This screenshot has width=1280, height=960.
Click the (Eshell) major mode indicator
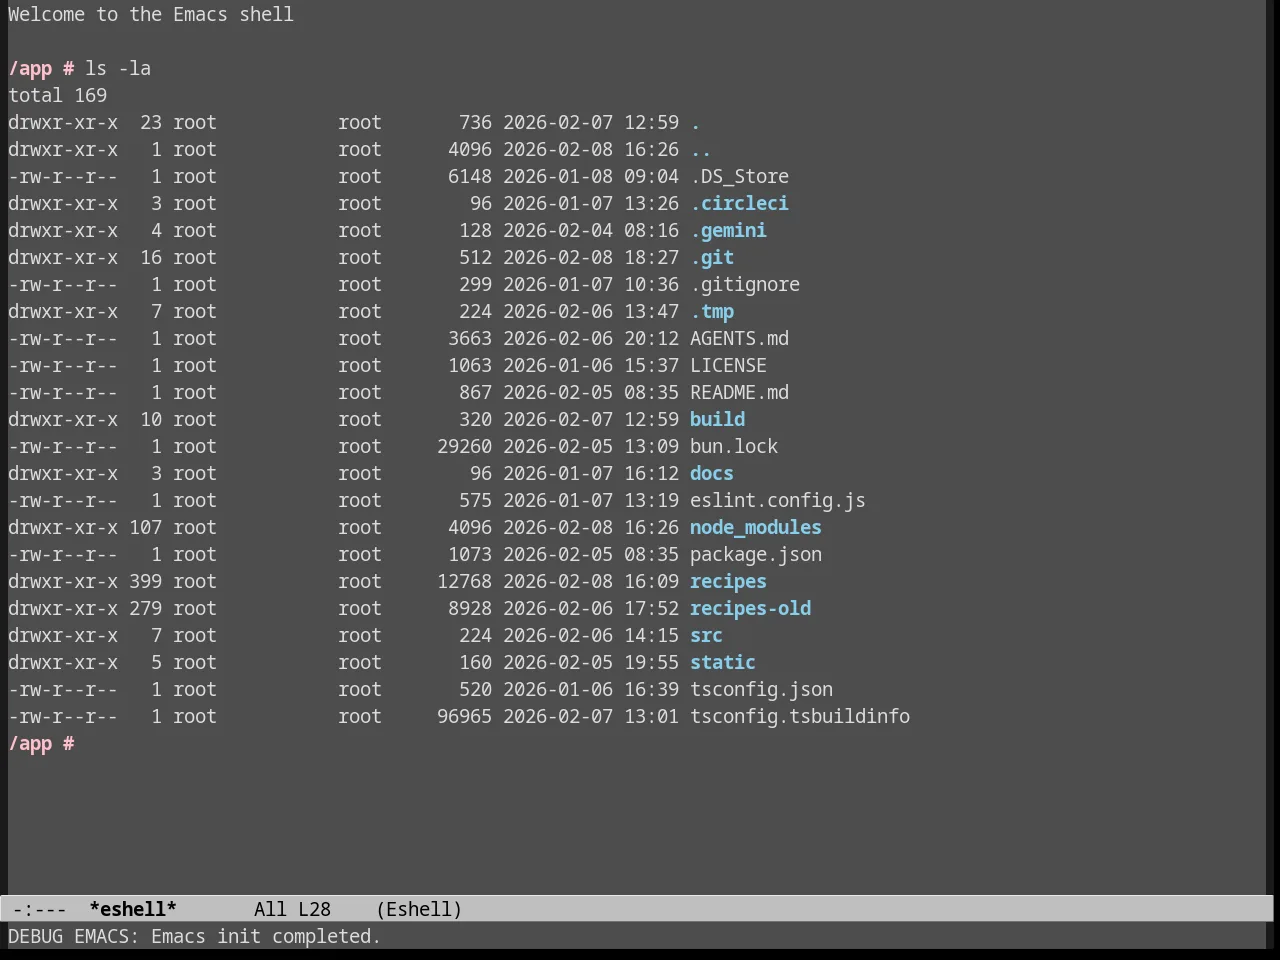point(419,909)
